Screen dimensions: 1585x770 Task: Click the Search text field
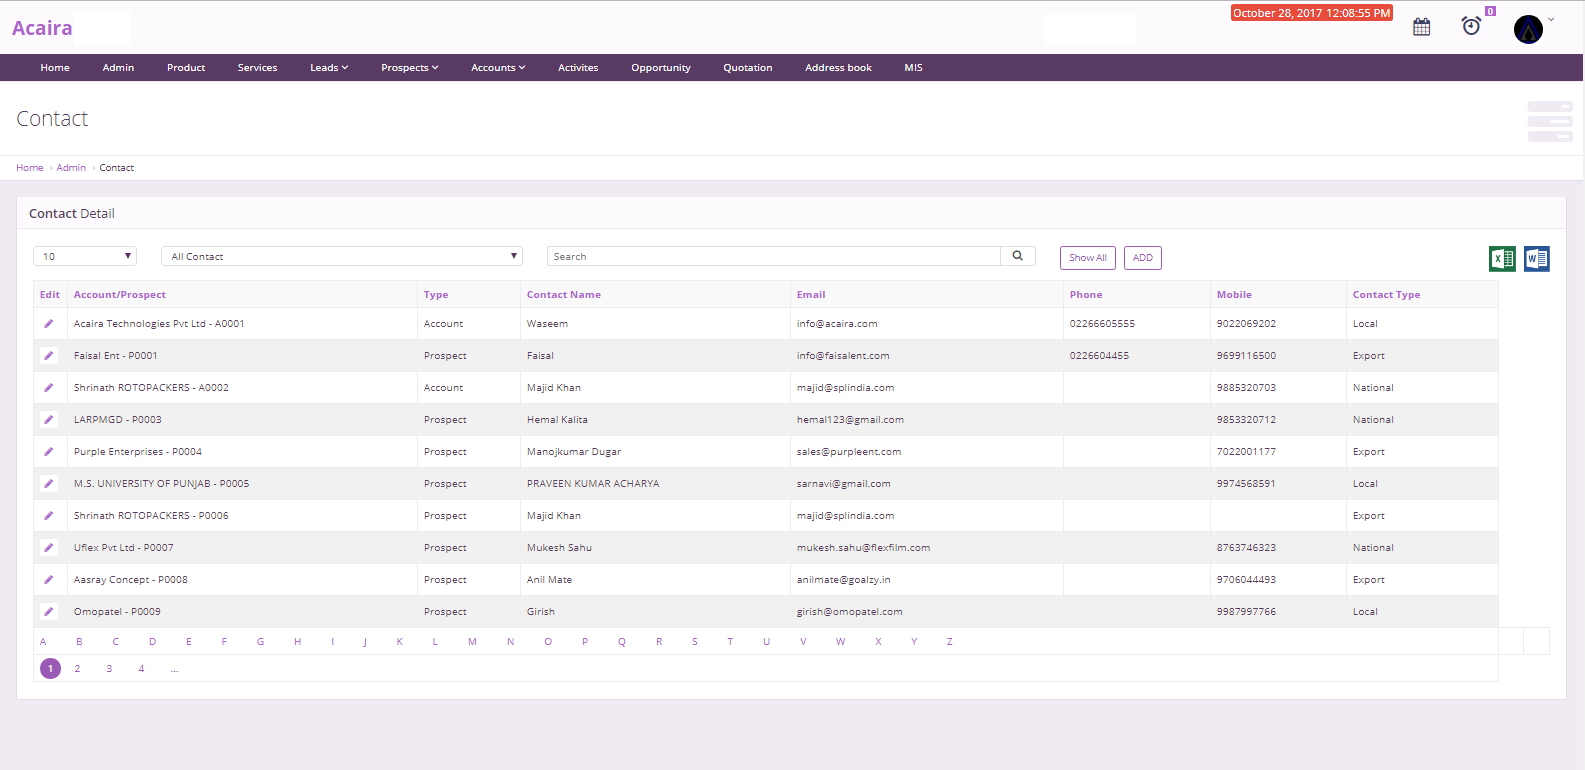coord(773,257)
